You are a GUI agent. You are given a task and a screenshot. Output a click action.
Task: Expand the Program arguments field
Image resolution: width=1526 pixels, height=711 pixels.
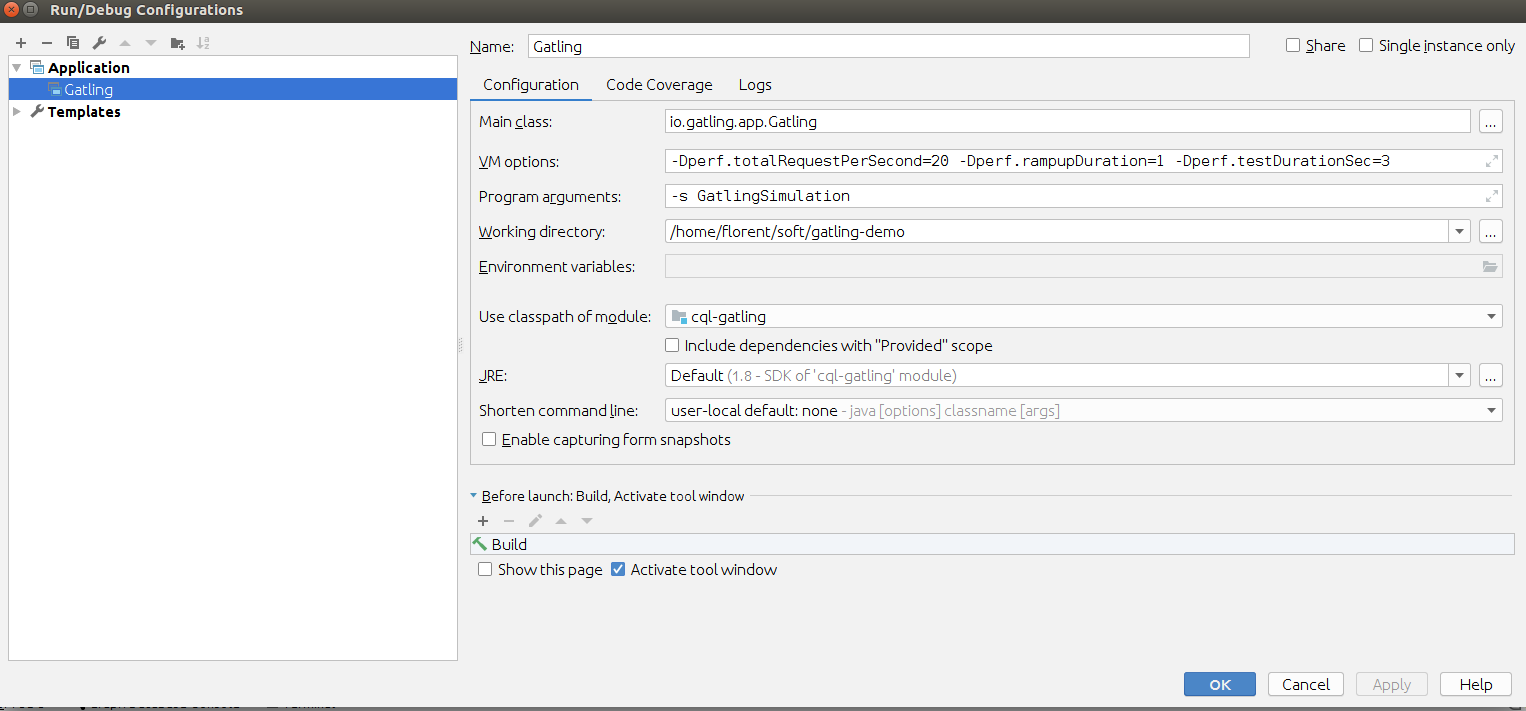[1491, 196]
